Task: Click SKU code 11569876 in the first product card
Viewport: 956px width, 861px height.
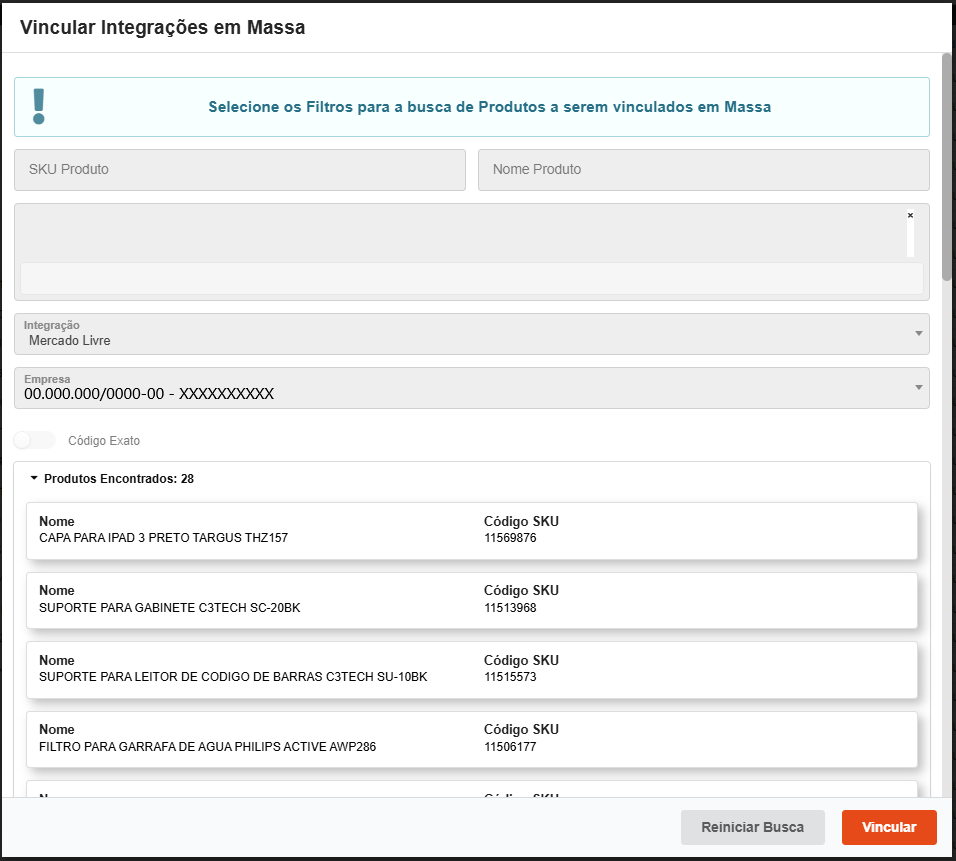Action: pyautogui.click(x=510, y=538)
